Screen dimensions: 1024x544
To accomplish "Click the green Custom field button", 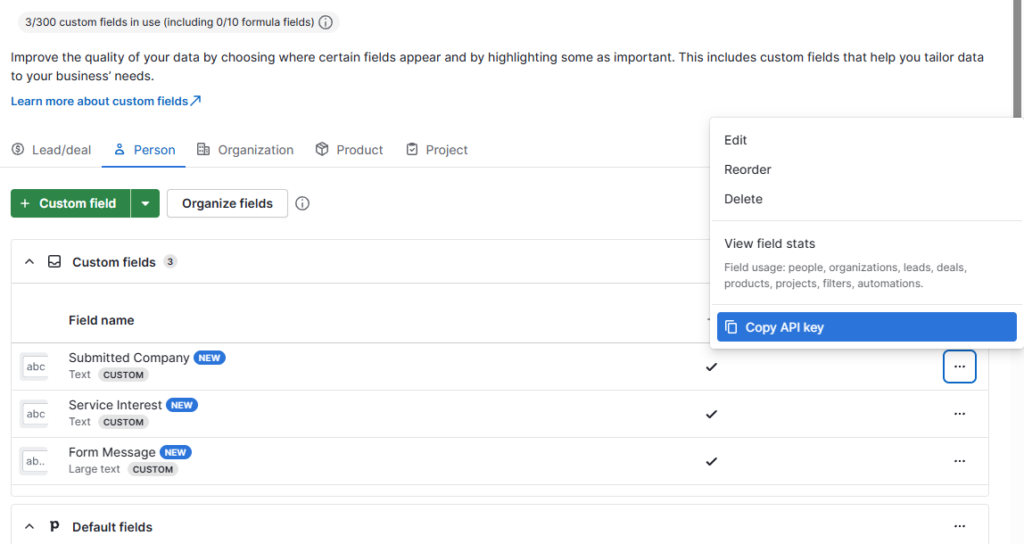I will click(71, 203).
